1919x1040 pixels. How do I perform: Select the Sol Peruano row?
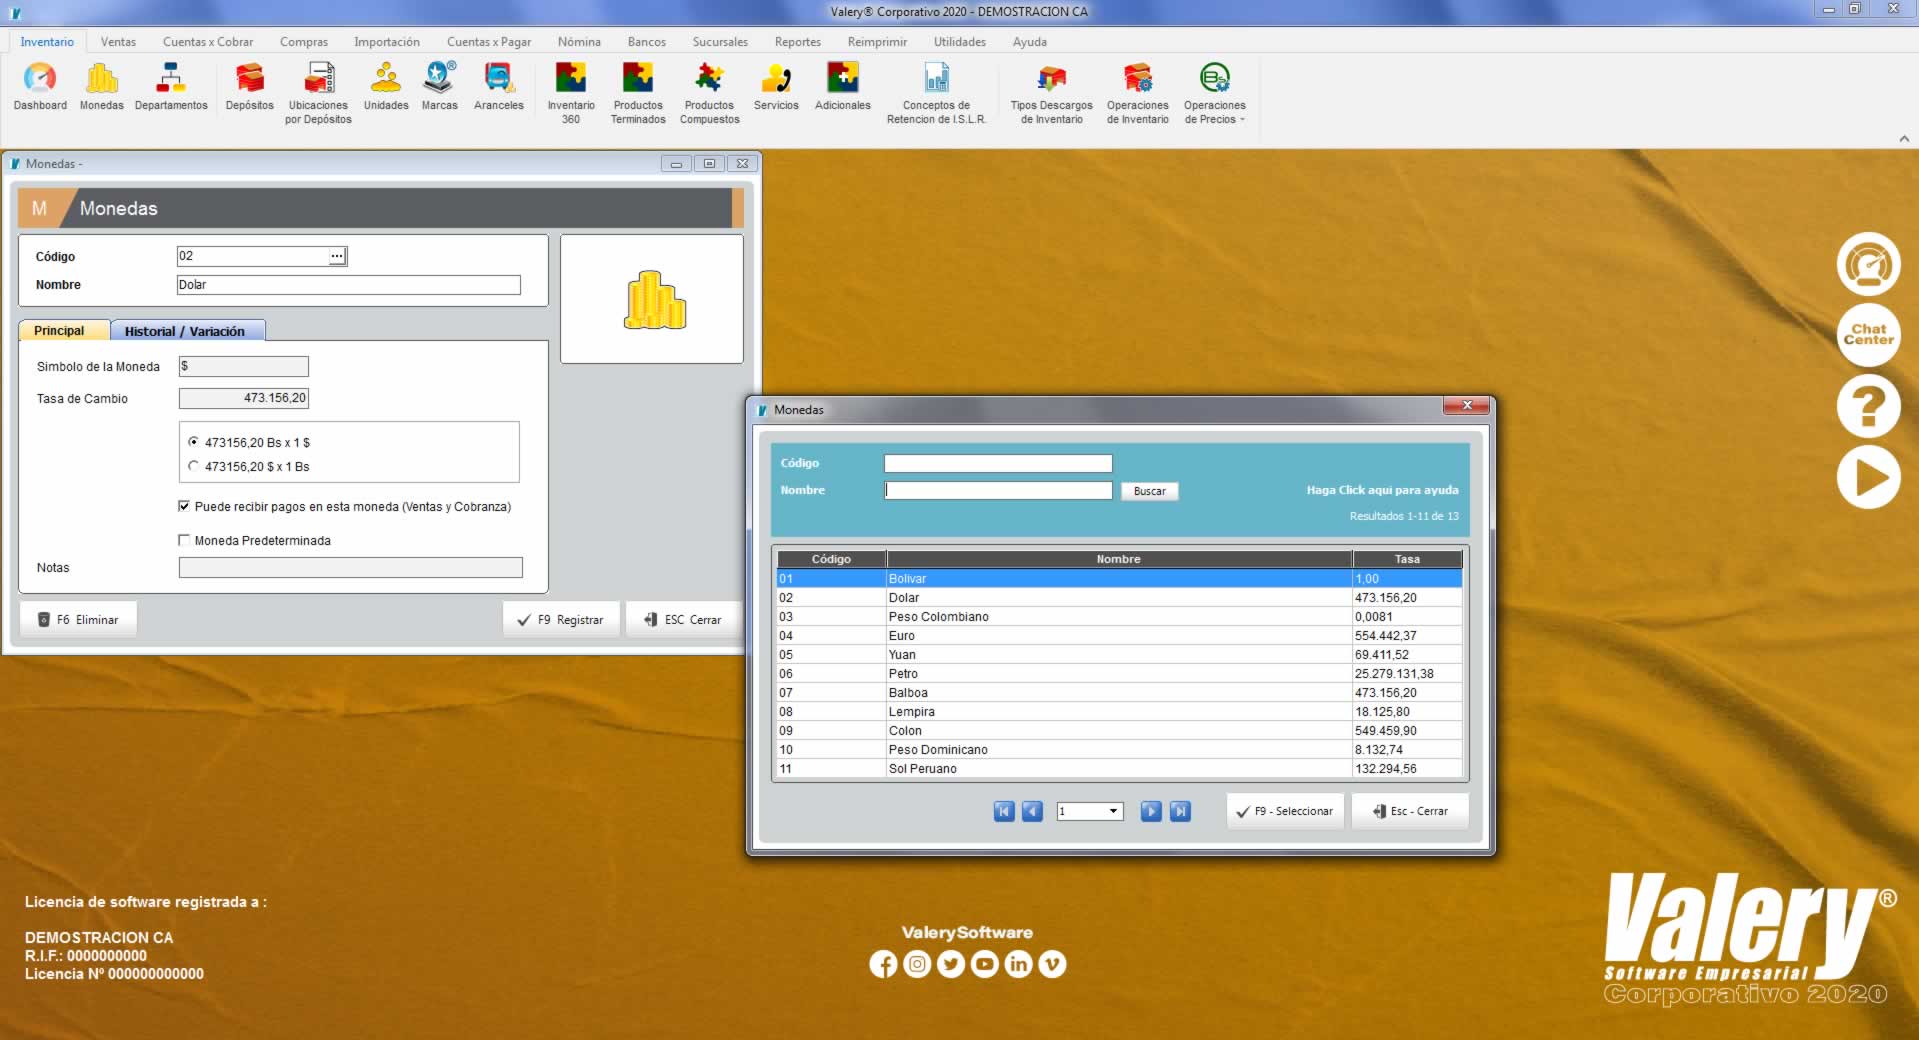click(x=1119, y=769)
